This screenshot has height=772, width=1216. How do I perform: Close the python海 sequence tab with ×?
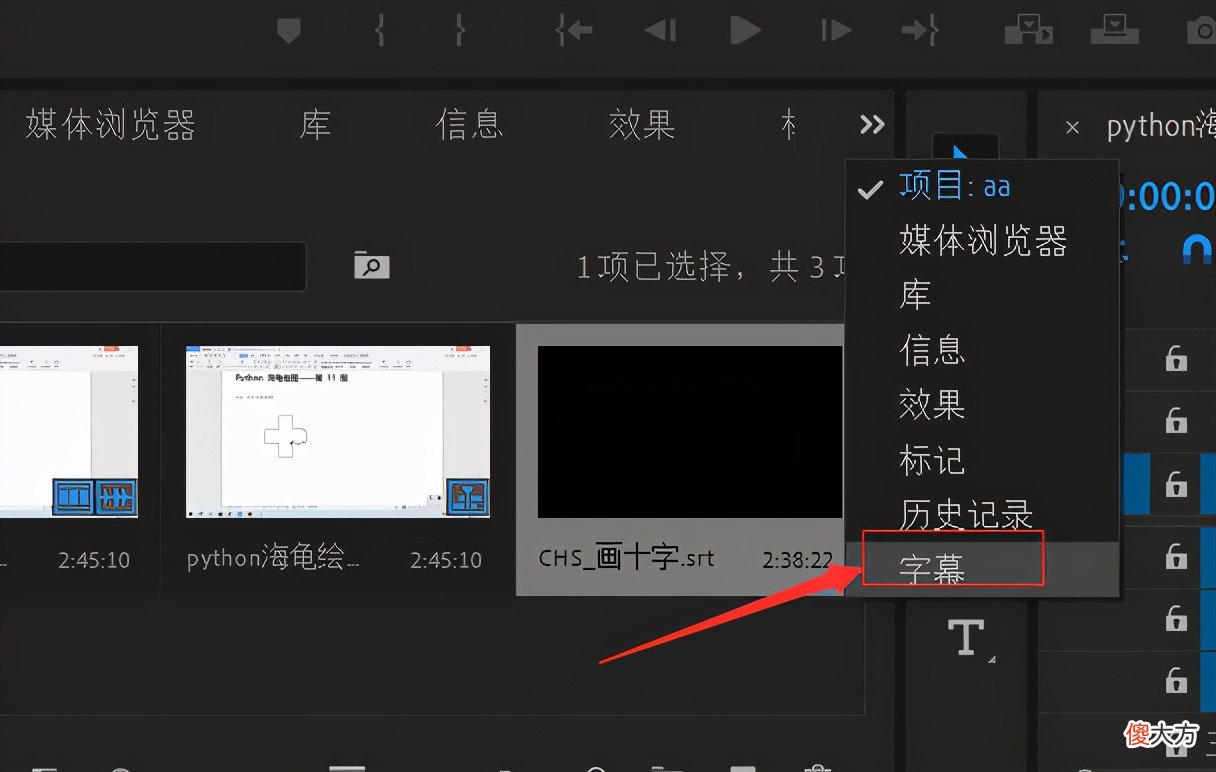click(x=1072, y=128)
